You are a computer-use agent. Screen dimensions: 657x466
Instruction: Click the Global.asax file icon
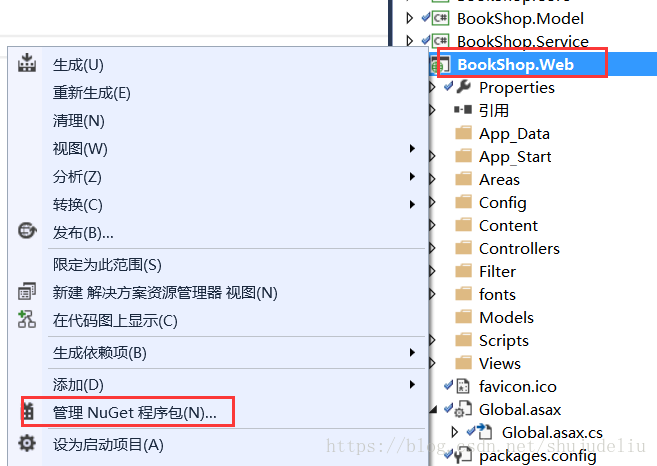click(x=463, y=409)
